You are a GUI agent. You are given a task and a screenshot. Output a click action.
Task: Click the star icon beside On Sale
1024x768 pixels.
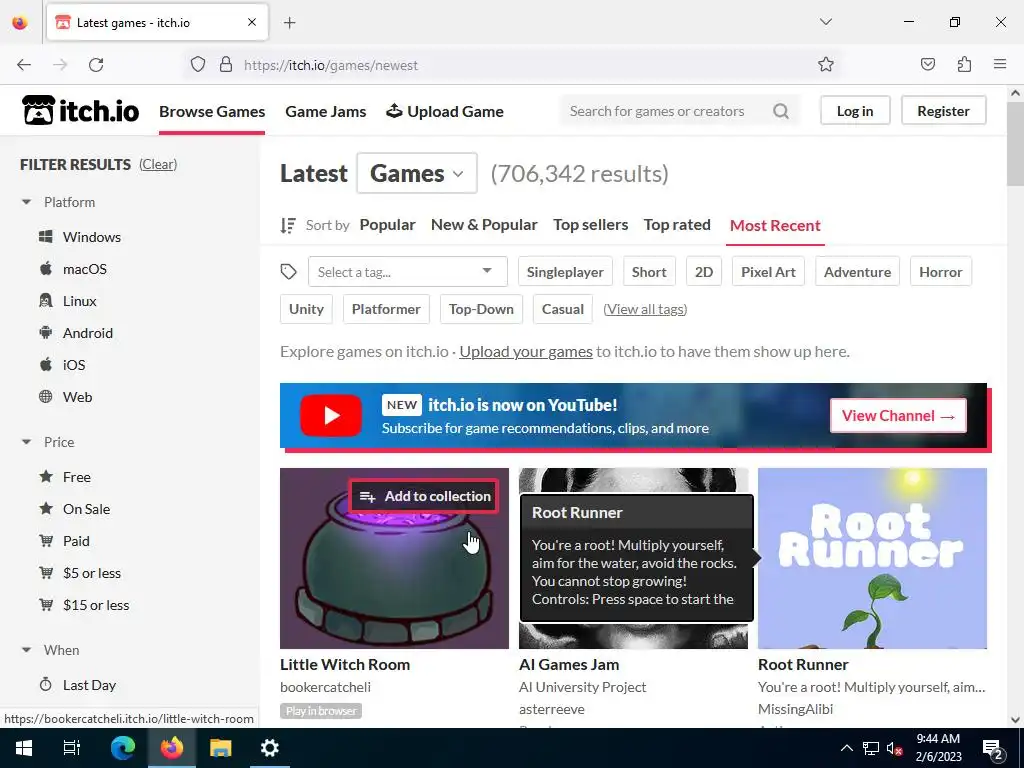46,509
